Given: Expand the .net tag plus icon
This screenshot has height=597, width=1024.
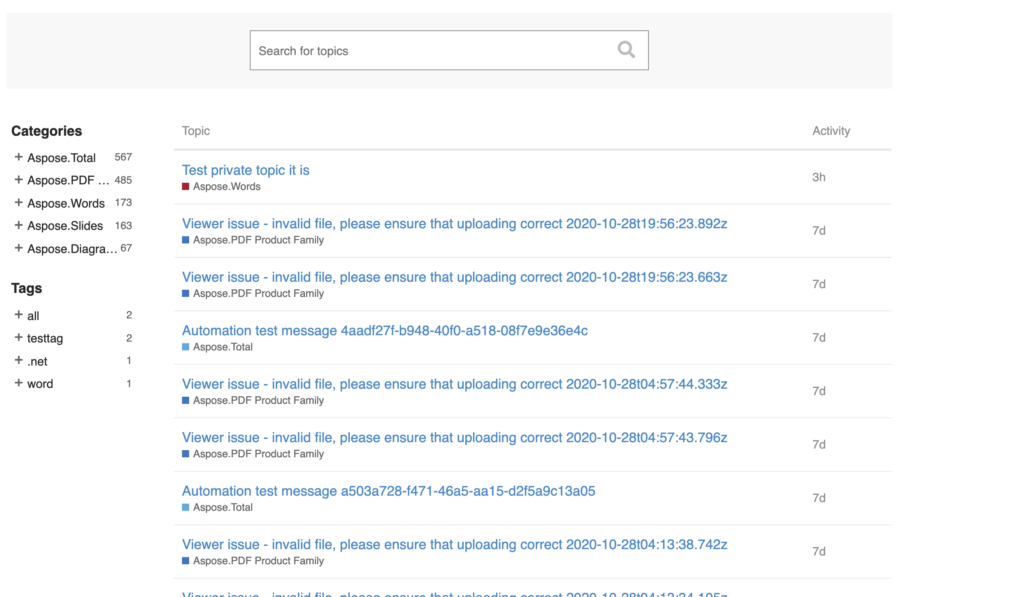Looking at the screenshot, I should (18, 361).
